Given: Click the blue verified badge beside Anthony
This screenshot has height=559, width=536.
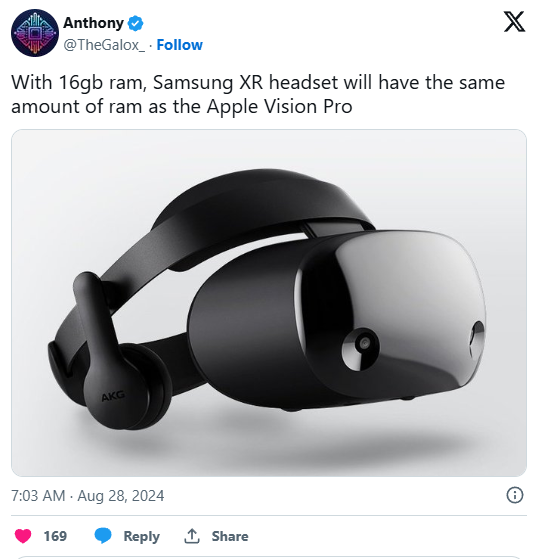Looking at the screenshot, I should point(136,23).
